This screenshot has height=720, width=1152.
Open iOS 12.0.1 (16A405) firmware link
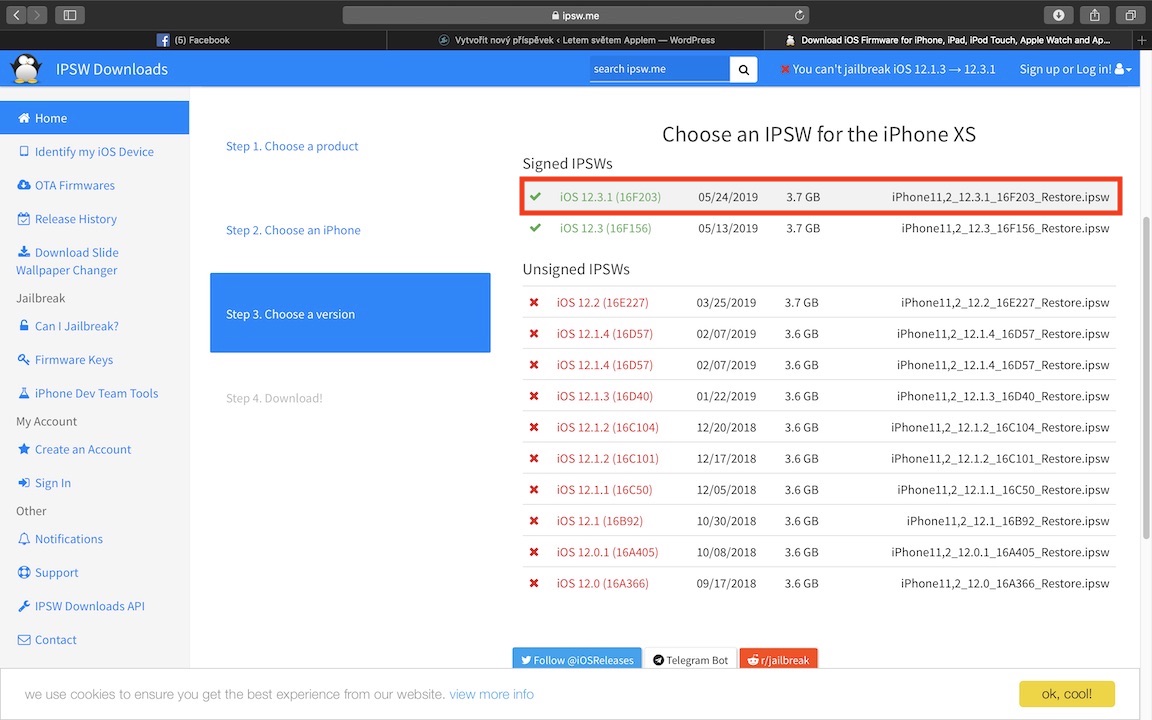(608, 552)
